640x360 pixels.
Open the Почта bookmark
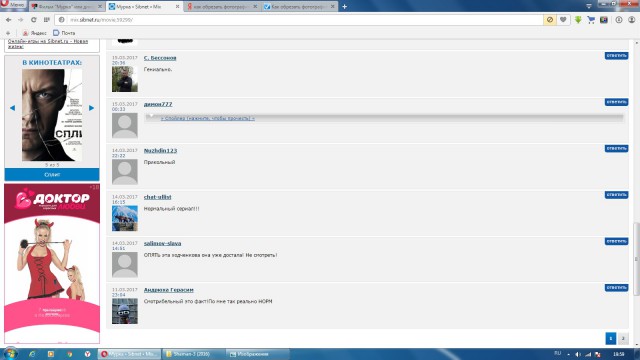pos(64,33)
